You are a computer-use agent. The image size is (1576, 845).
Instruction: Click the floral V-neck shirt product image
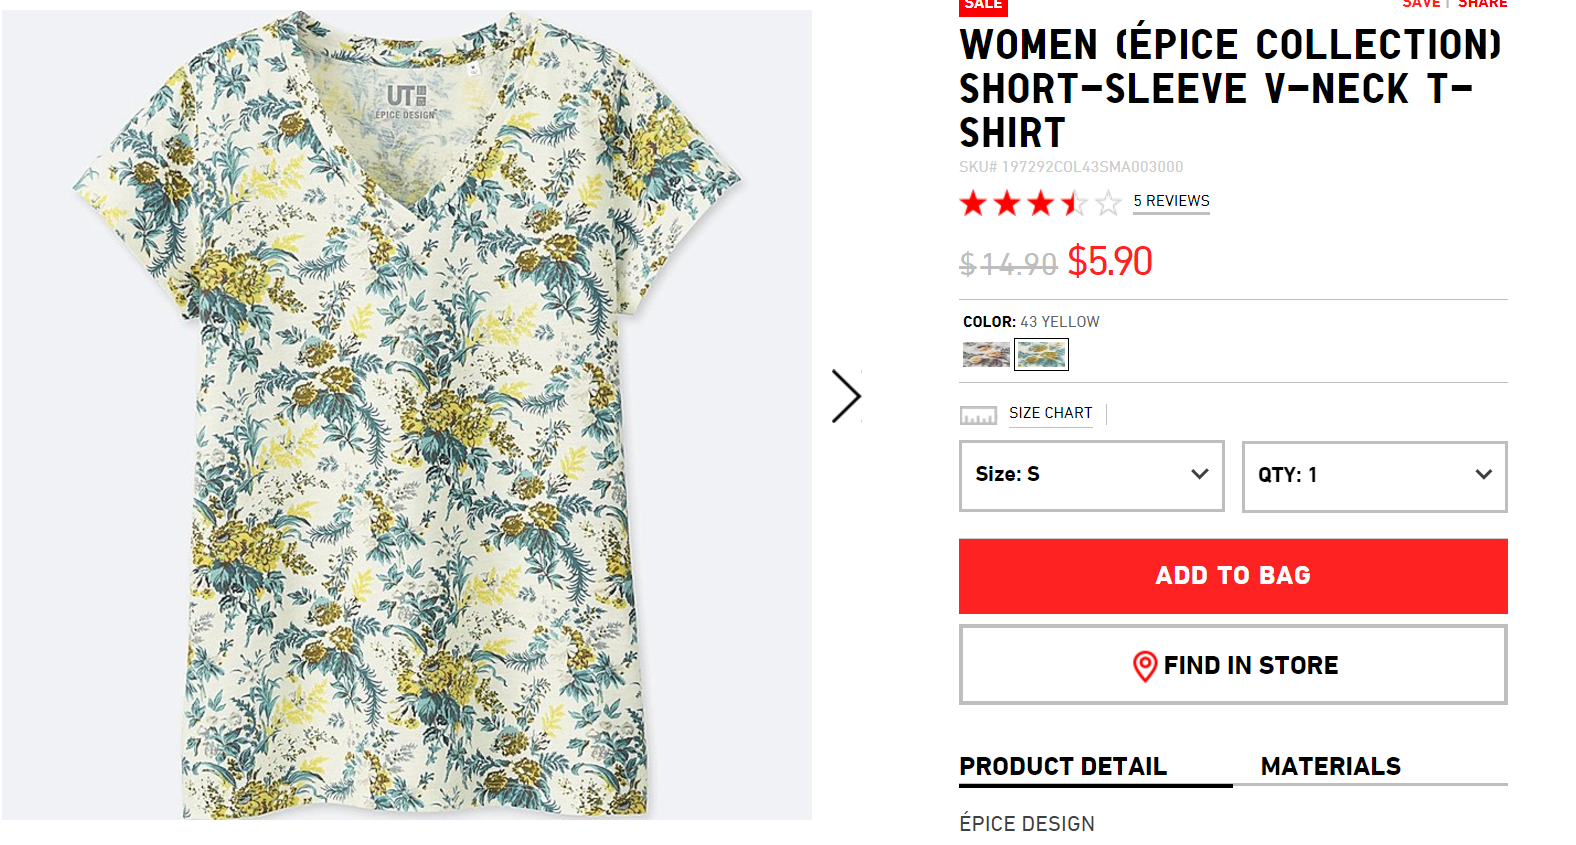tap(407, 415)
